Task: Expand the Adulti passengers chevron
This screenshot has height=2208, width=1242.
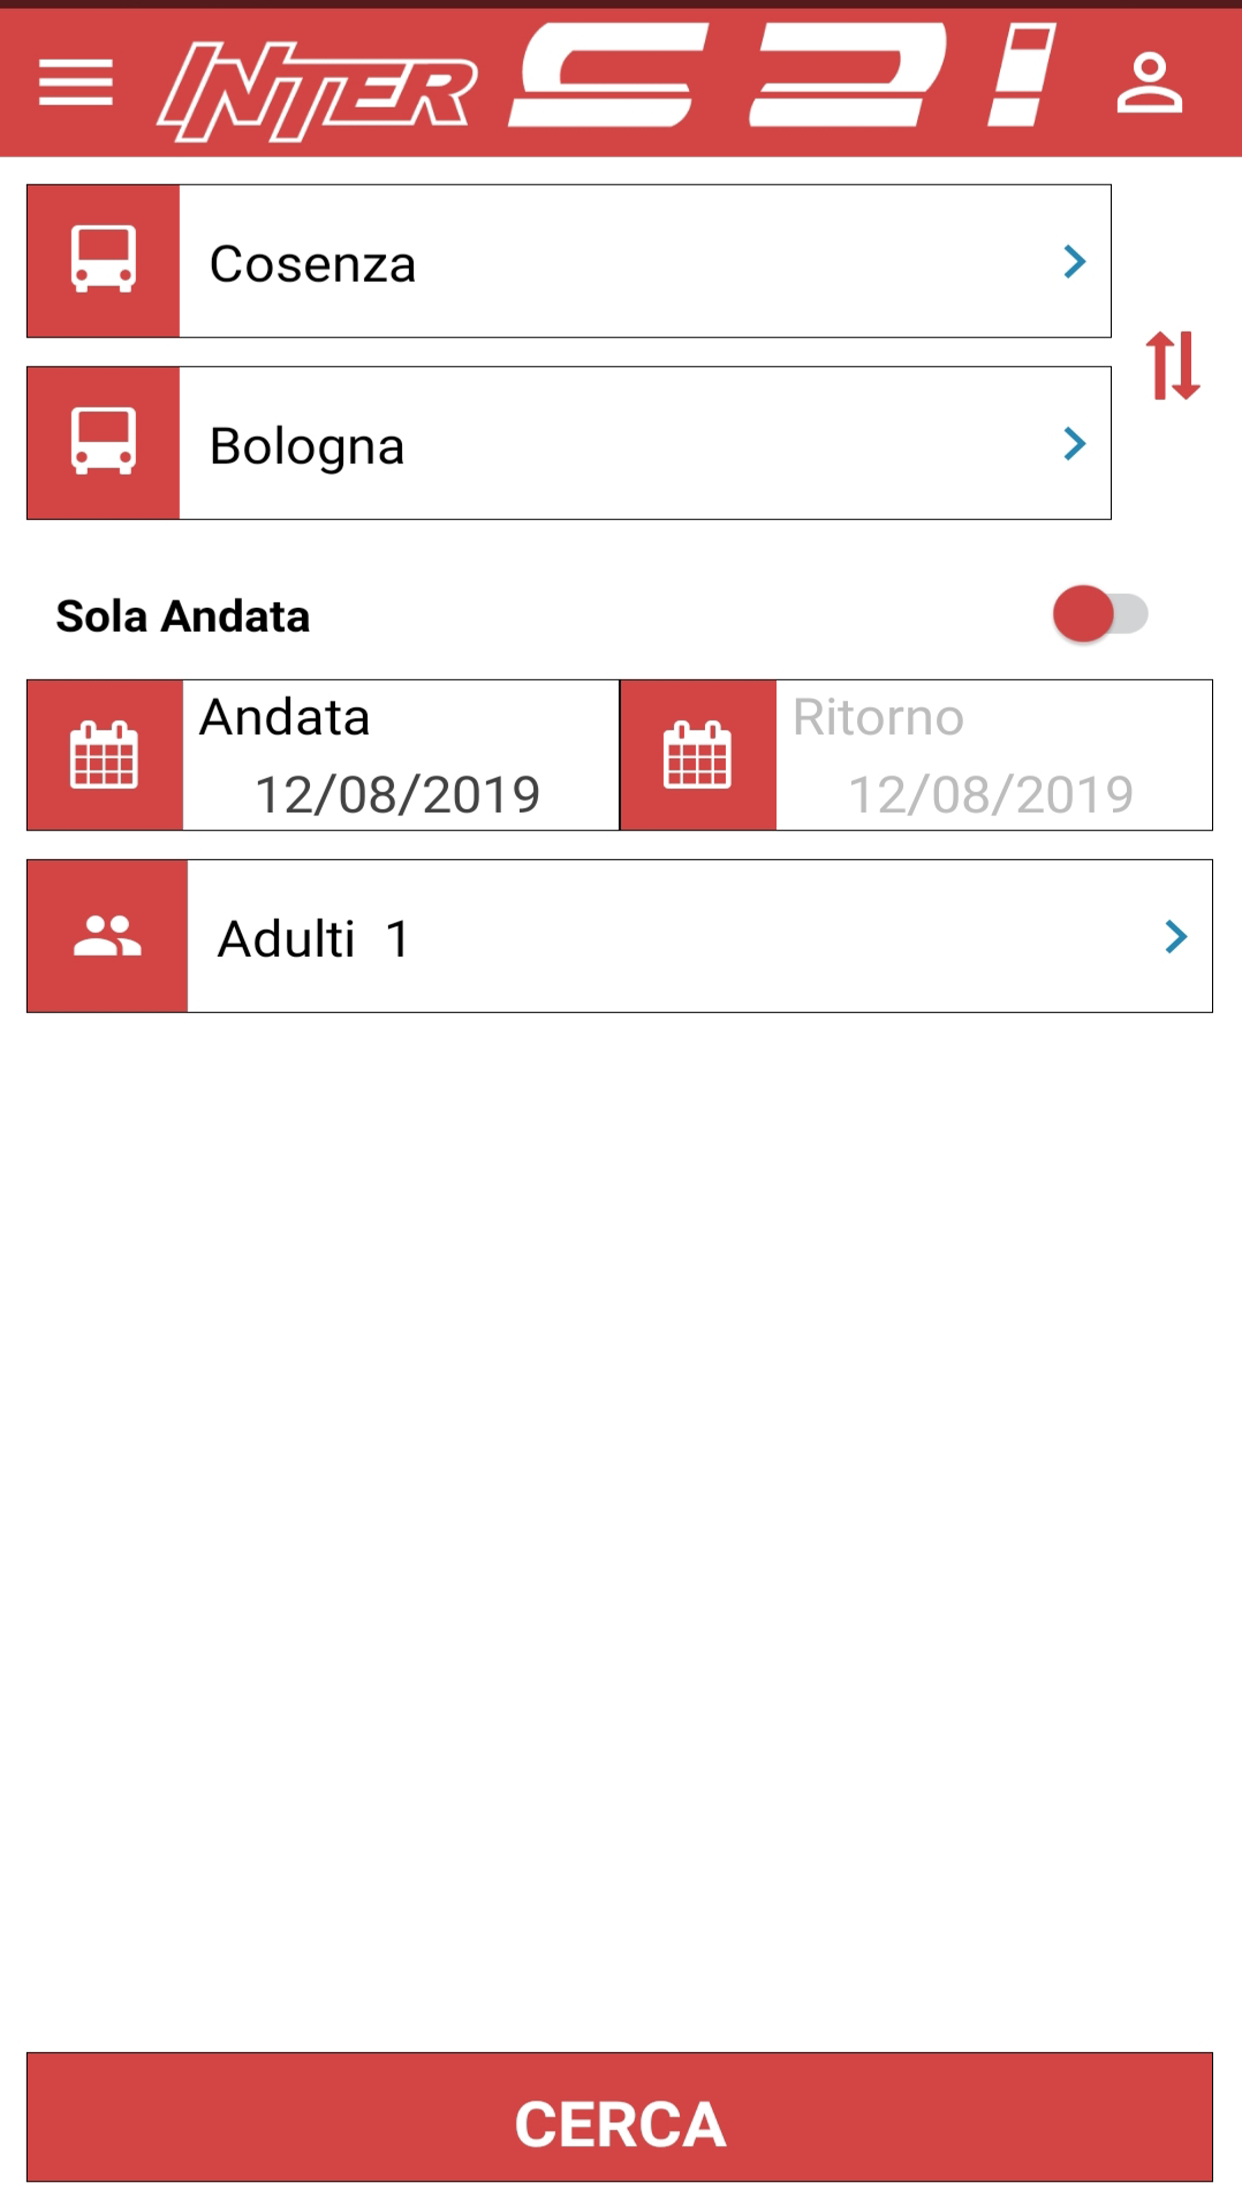Action: click(x=1176, y=937)
